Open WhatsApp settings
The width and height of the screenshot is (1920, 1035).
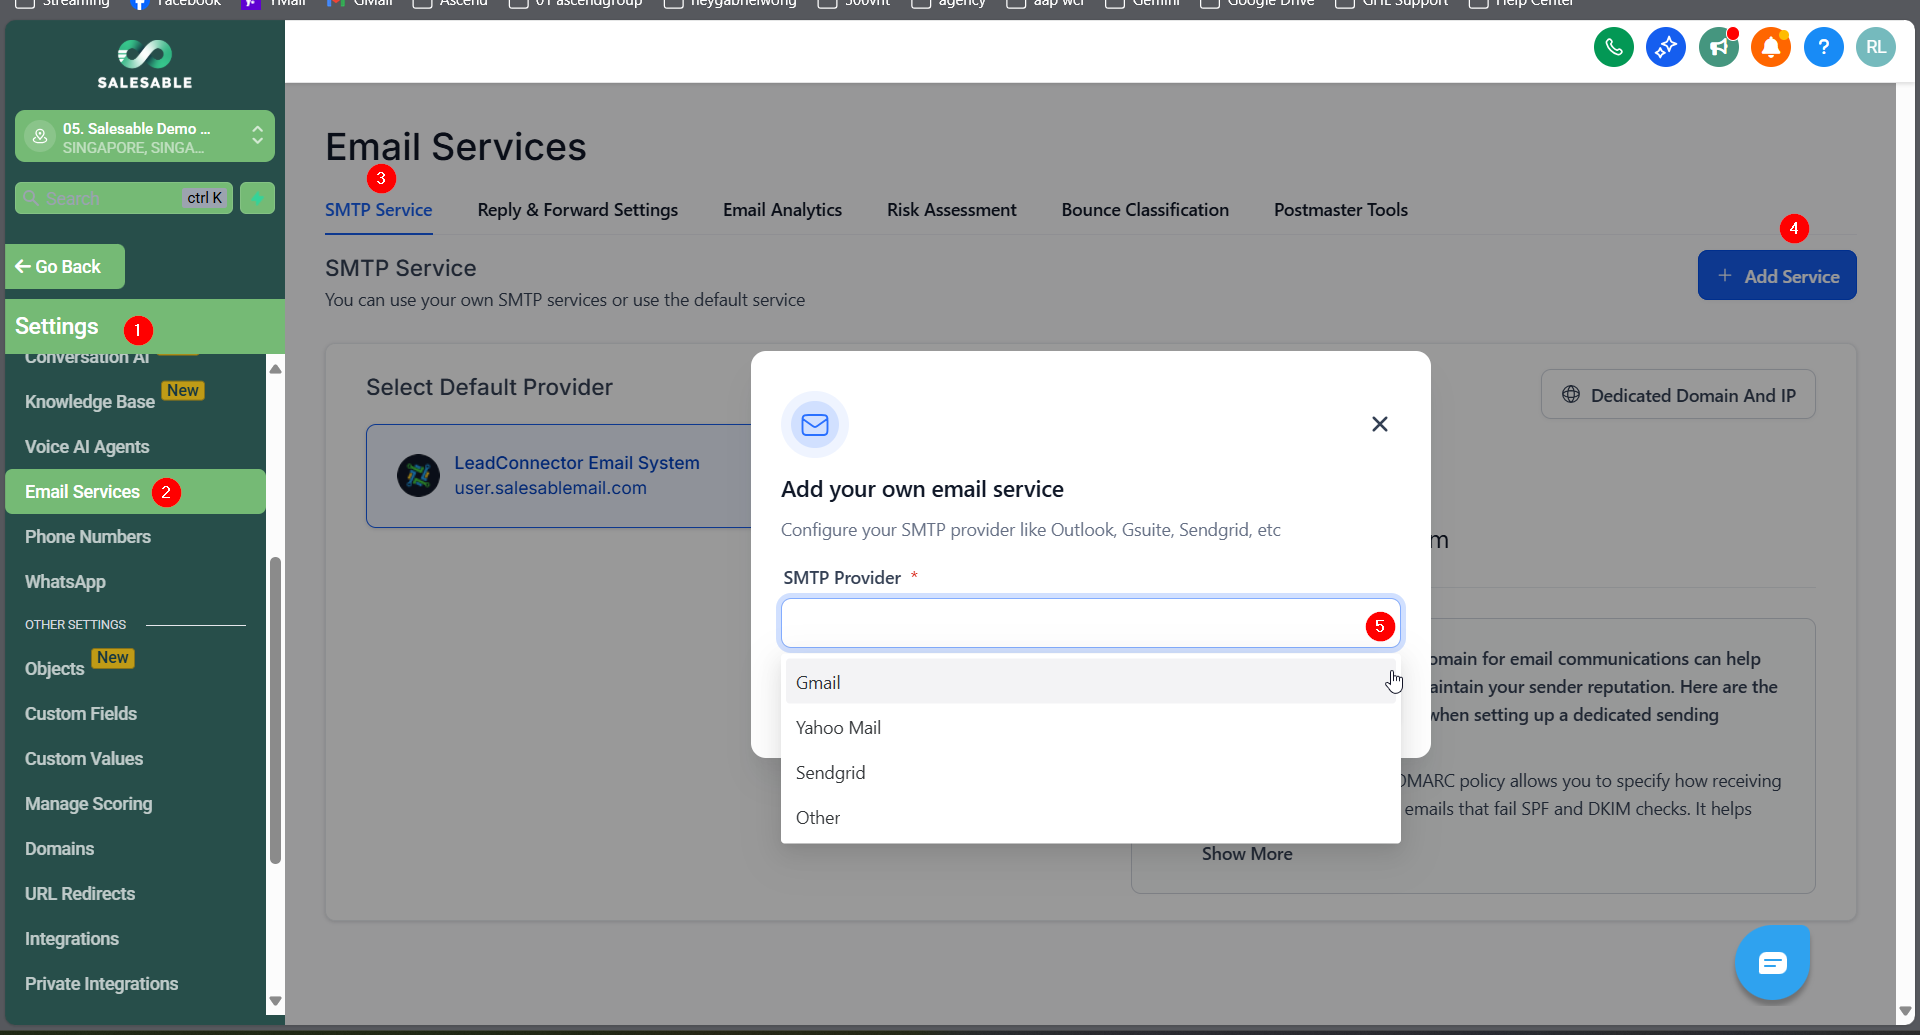coord(65,582)
